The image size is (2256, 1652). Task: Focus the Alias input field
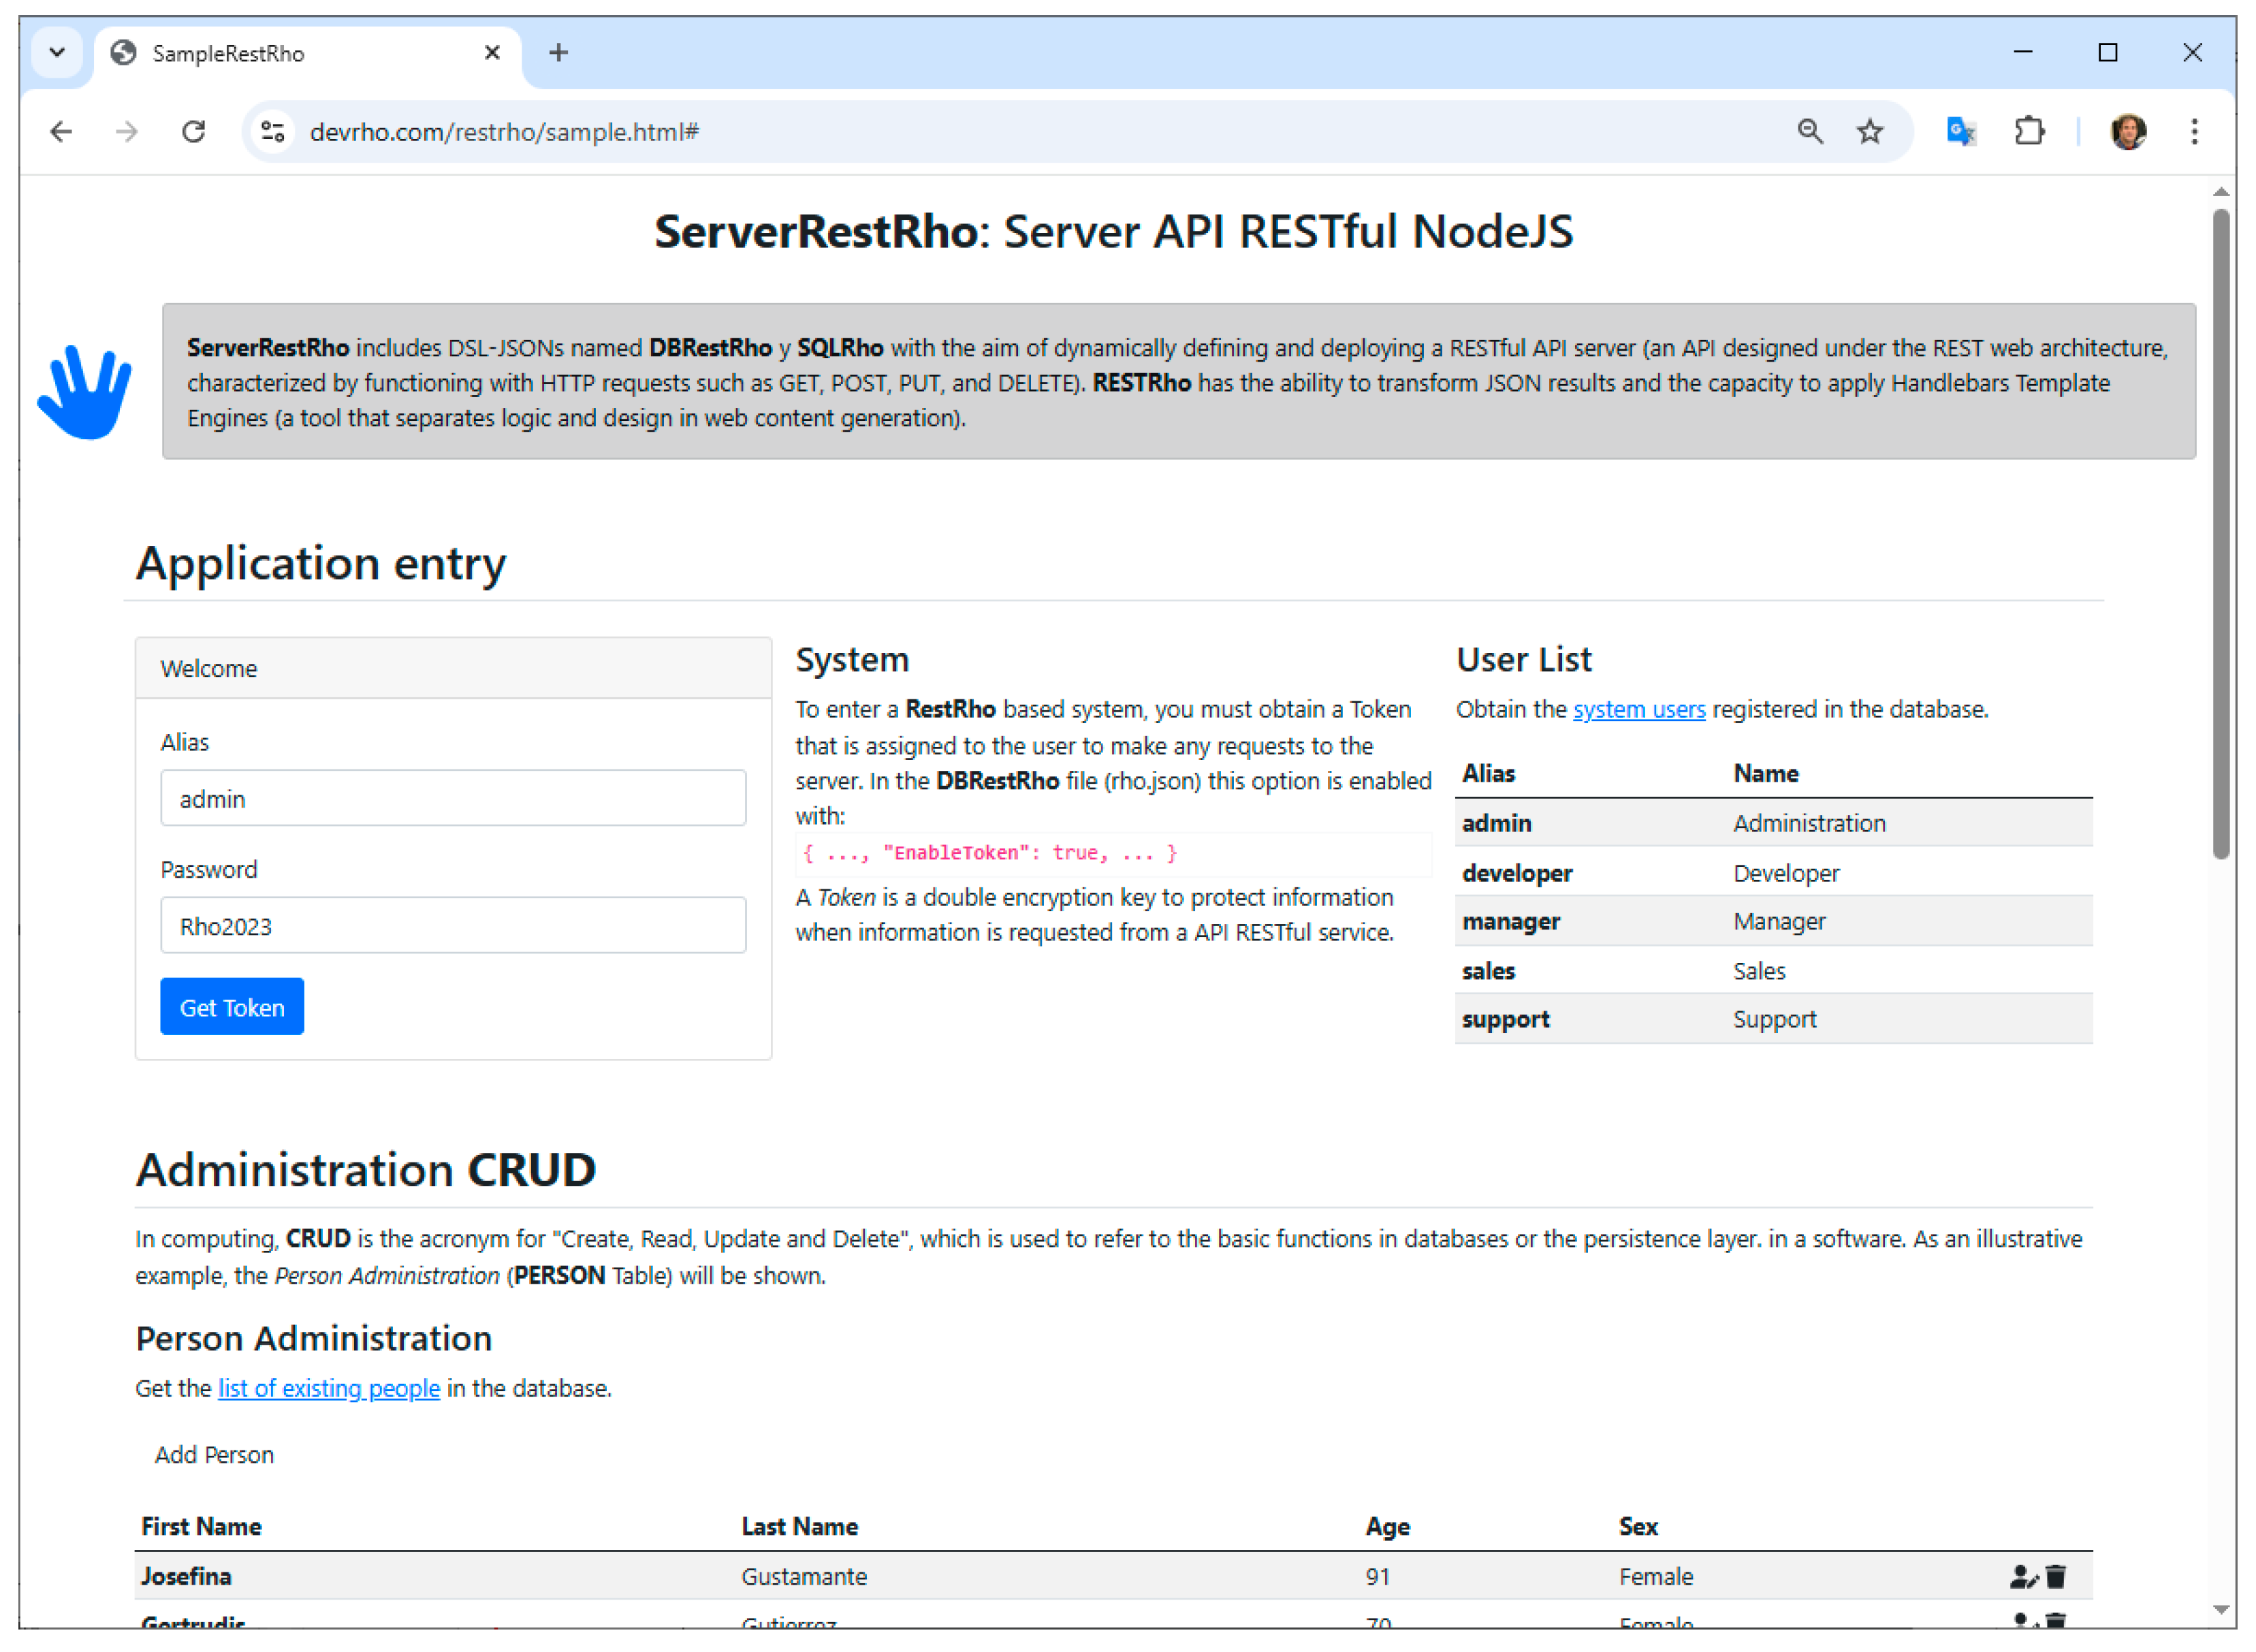tap(453, 797)
